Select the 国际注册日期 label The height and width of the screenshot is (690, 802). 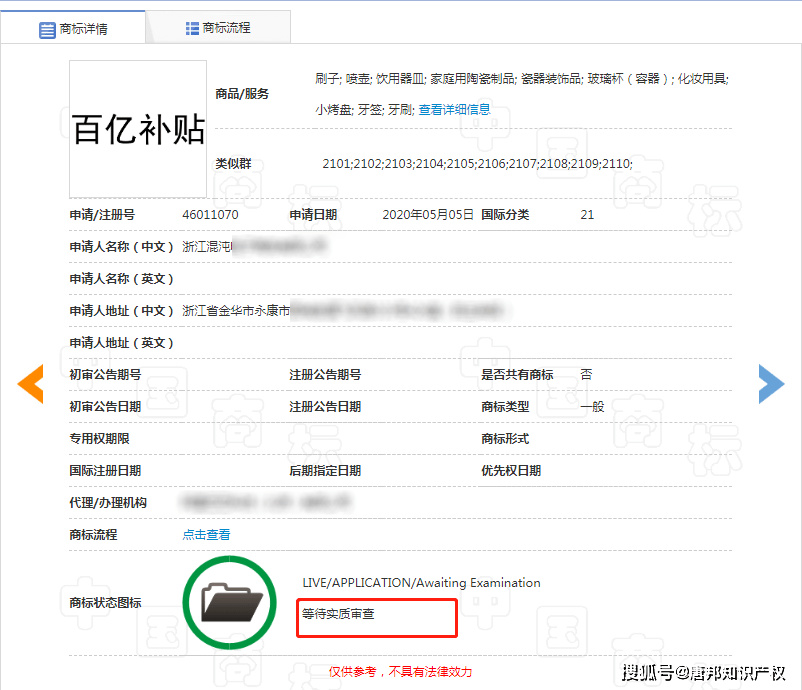point(105,471)
